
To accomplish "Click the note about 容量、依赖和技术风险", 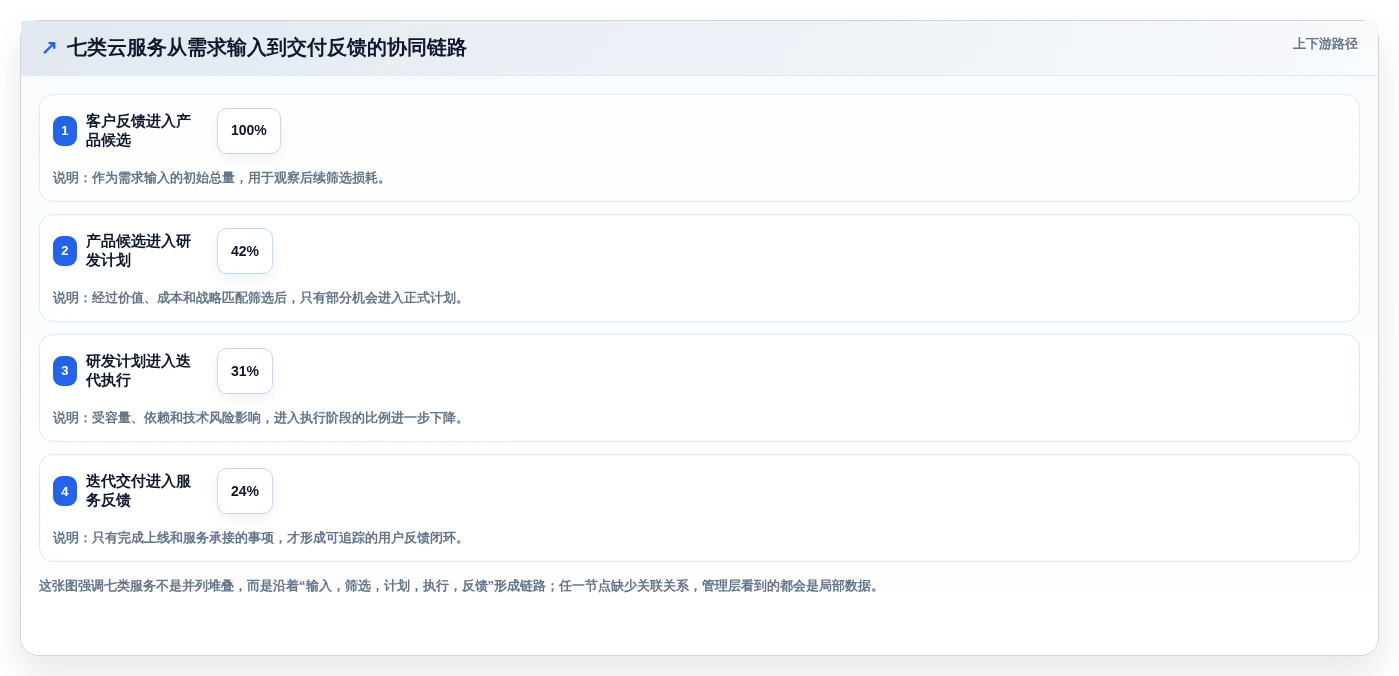I will [x=260, y=418].
